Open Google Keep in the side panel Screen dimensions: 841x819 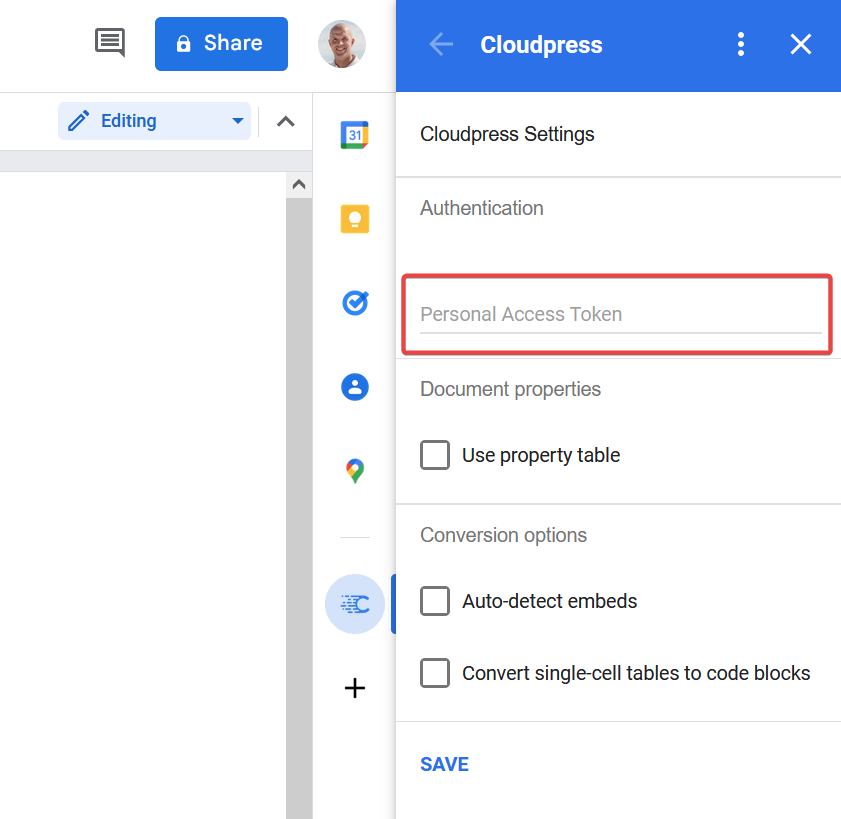point(355,219)
